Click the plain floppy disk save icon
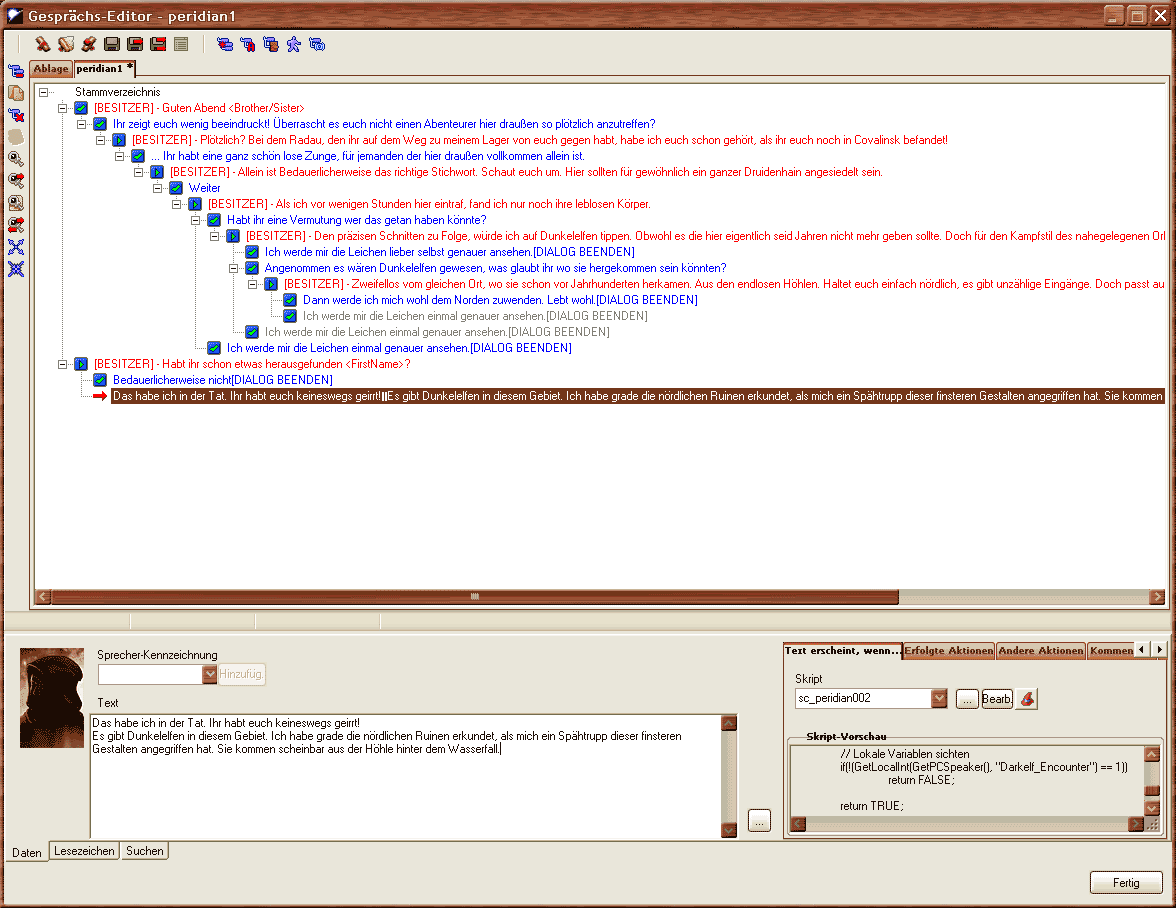The height and width of the screenshot is (908, 1176). [x=112, y=44]
